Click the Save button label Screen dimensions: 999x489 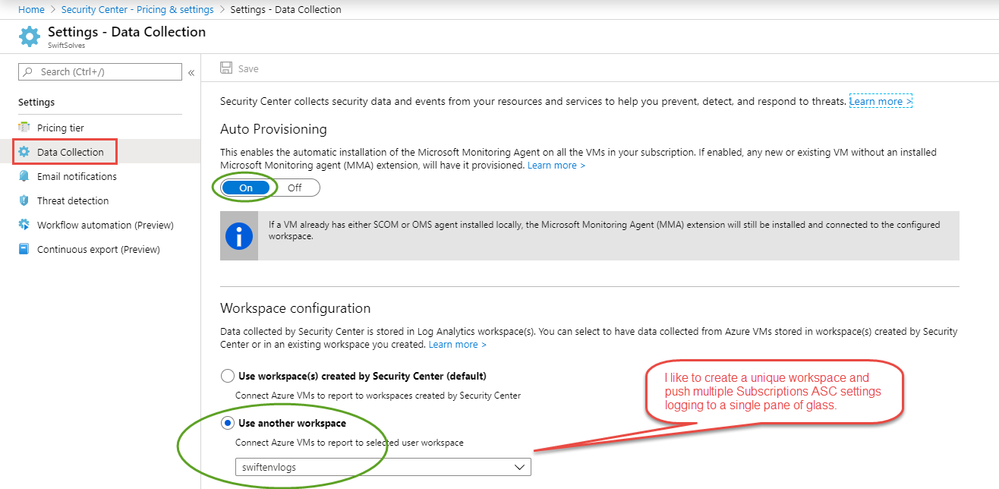pos(248,69)
